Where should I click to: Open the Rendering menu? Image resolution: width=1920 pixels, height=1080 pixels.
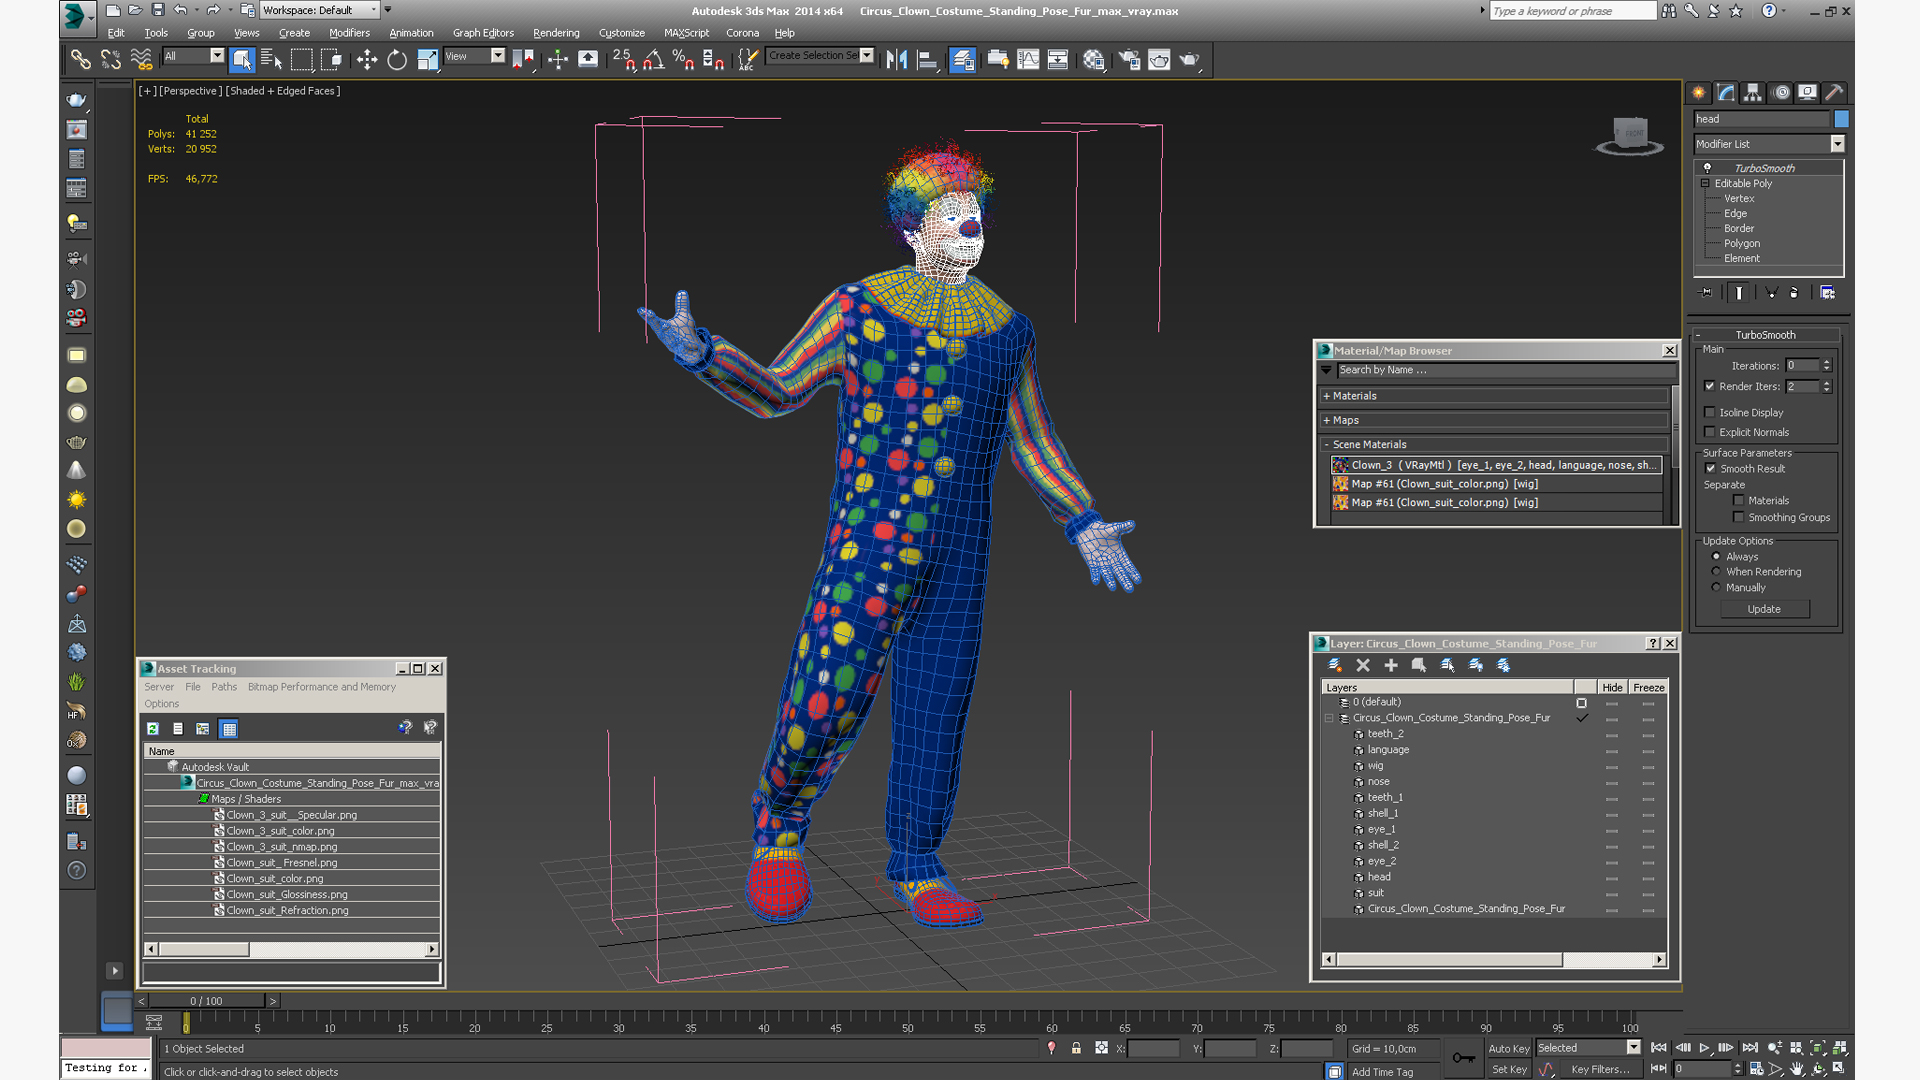[556, 33]
